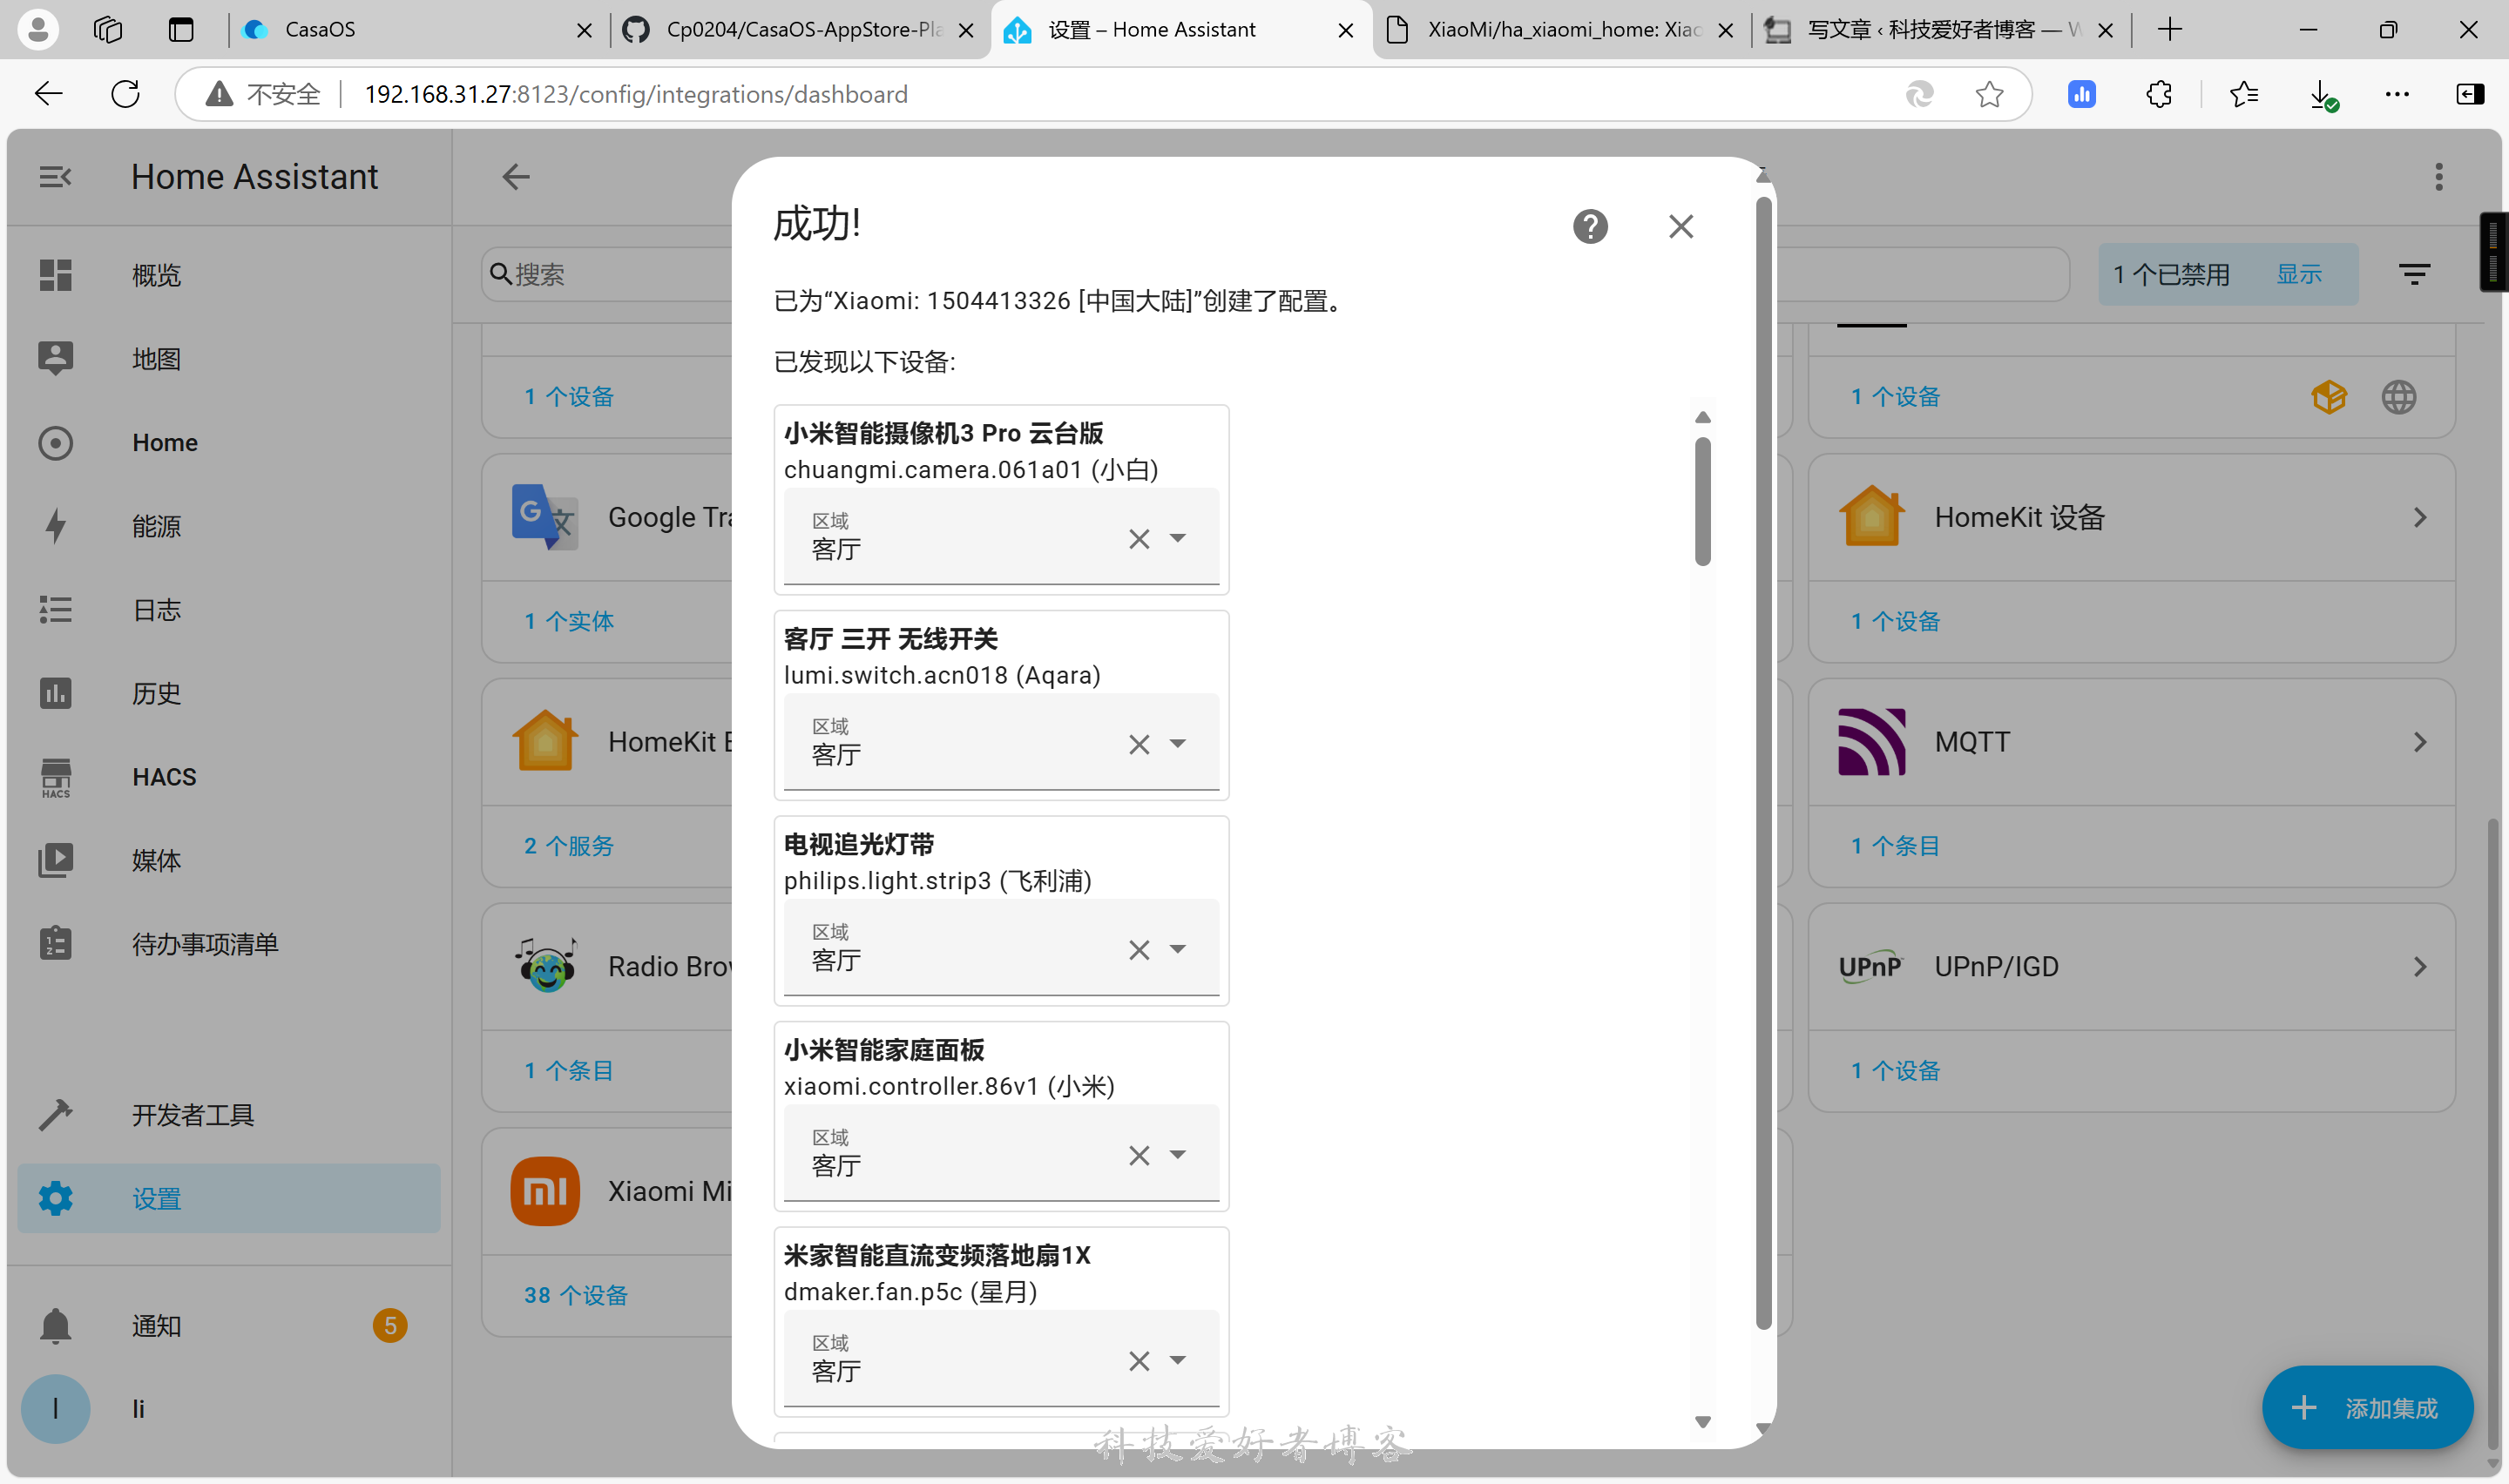The height and width of the screenshot is (1484, 2509).
Task: Clear area for 小米智能摄像机3 Pro 云台版
Action: [x=1139, y=539]
